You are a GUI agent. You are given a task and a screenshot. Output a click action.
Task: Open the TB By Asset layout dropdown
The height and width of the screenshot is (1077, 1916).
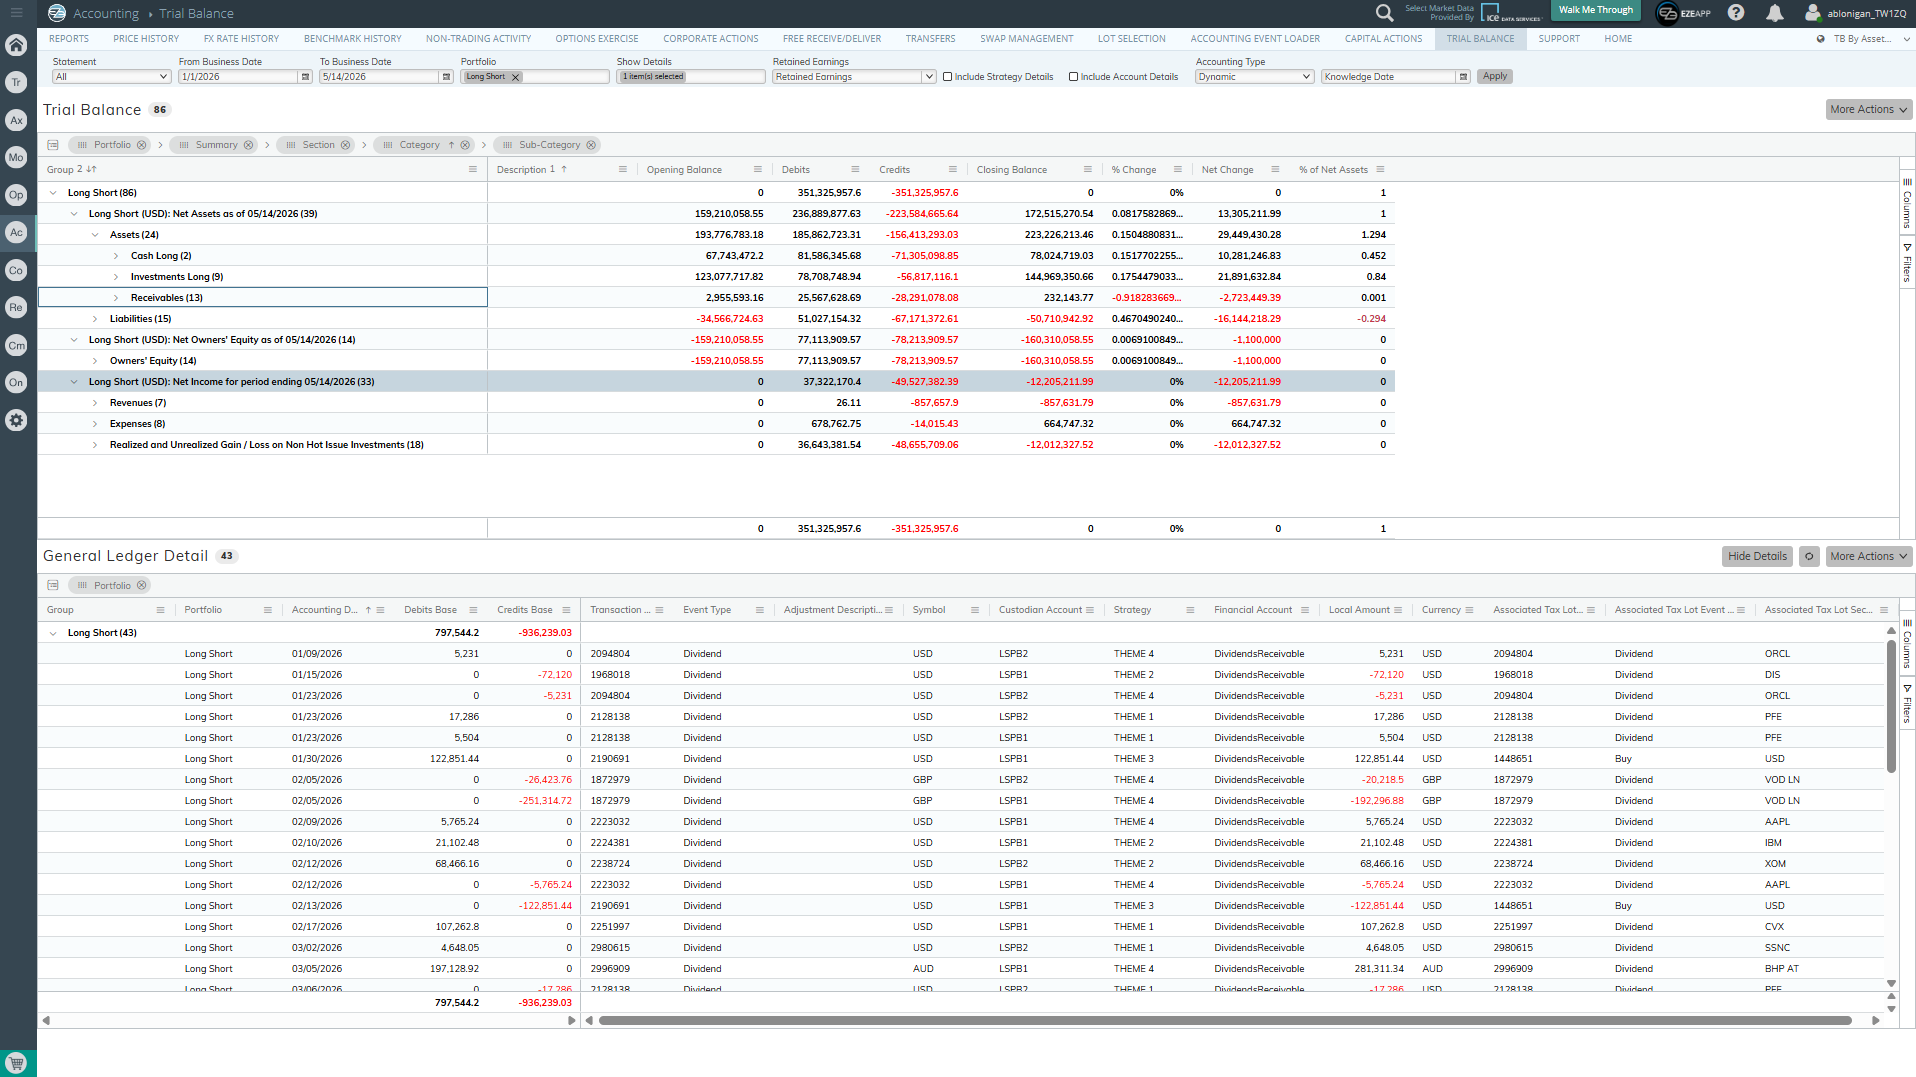[x=1864, y=39]
